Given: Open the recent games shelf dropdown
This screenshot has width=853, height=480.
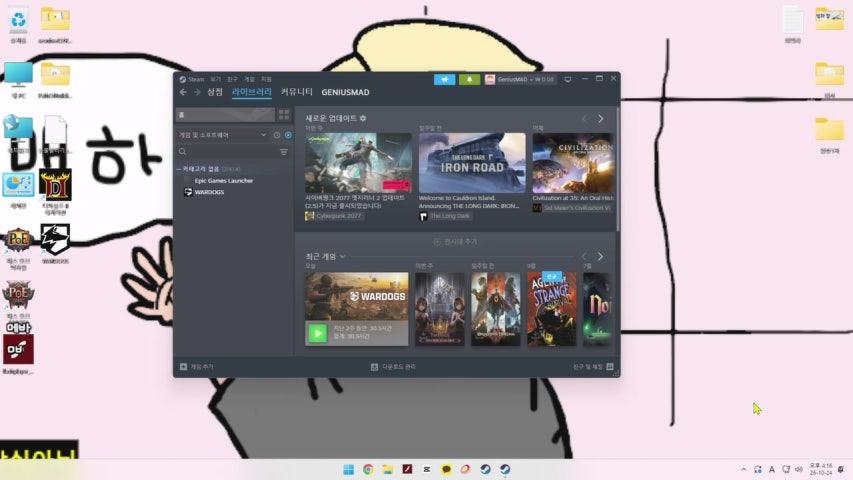Looking at the screenshot, I should pos(343,256).
